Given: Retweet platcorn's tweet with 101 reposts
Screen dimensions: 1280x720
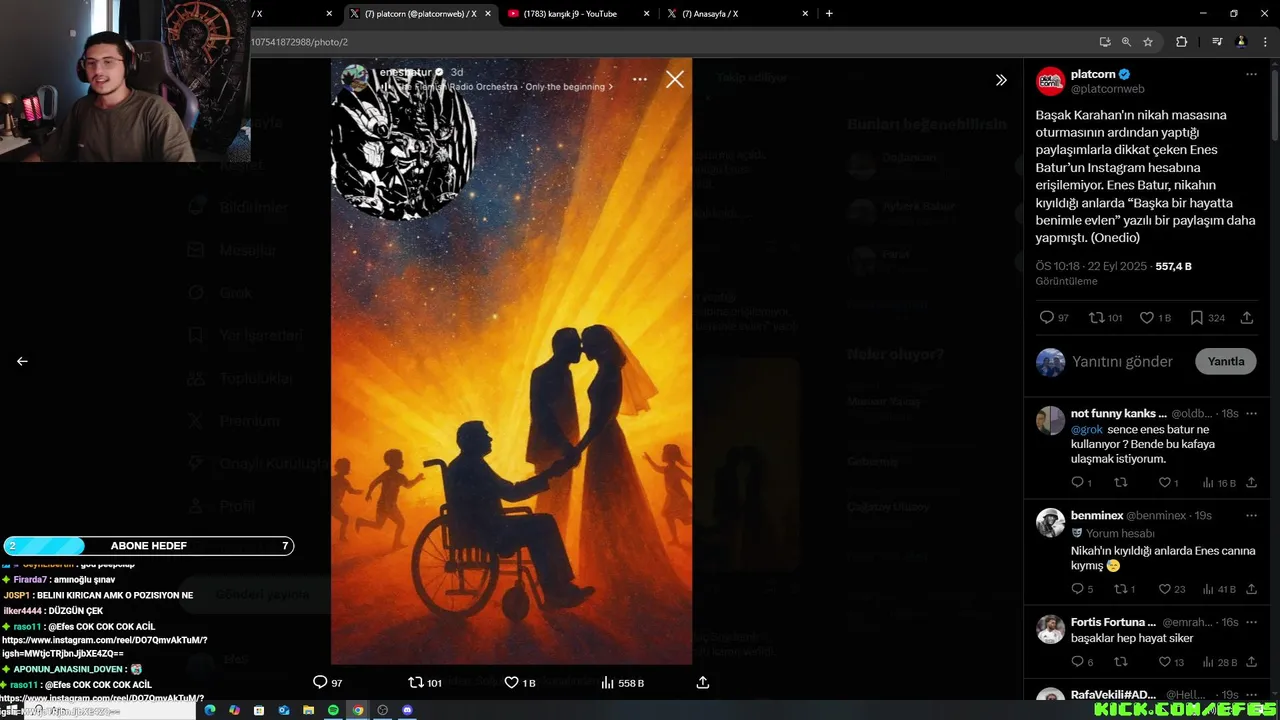Looking at the screenshot, I should tap(1097, 317).
